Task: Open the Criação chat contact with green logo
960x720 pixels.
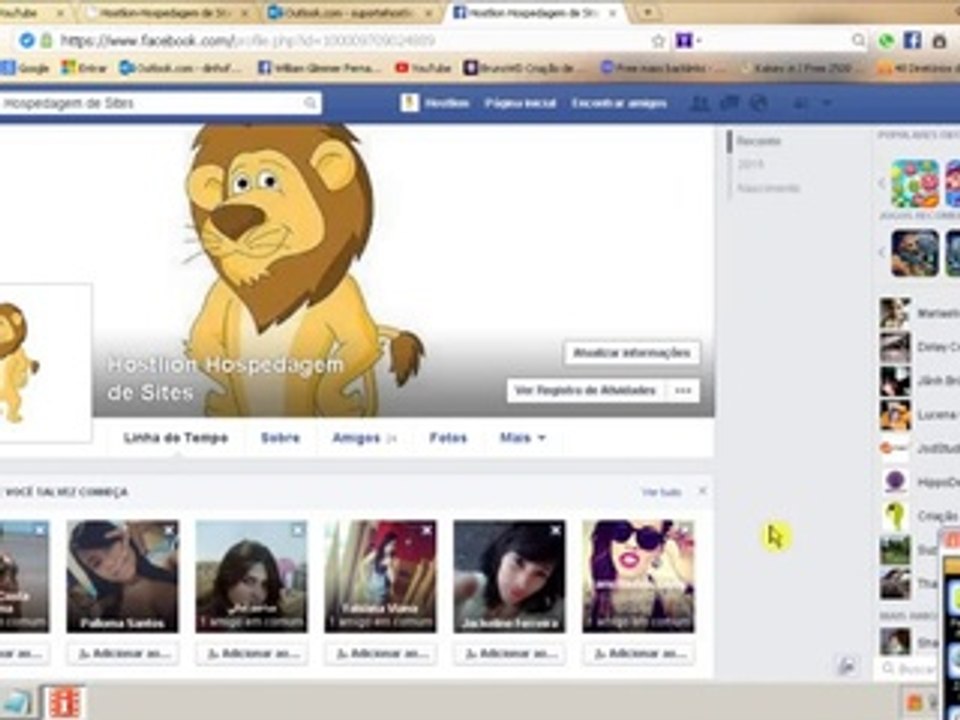Action: click(x=919, y=516)
